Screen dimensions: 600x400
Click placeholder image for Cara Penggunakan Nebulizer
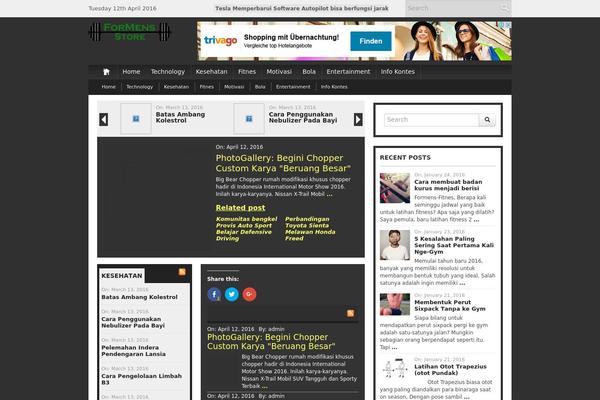[x=249, y=119]
